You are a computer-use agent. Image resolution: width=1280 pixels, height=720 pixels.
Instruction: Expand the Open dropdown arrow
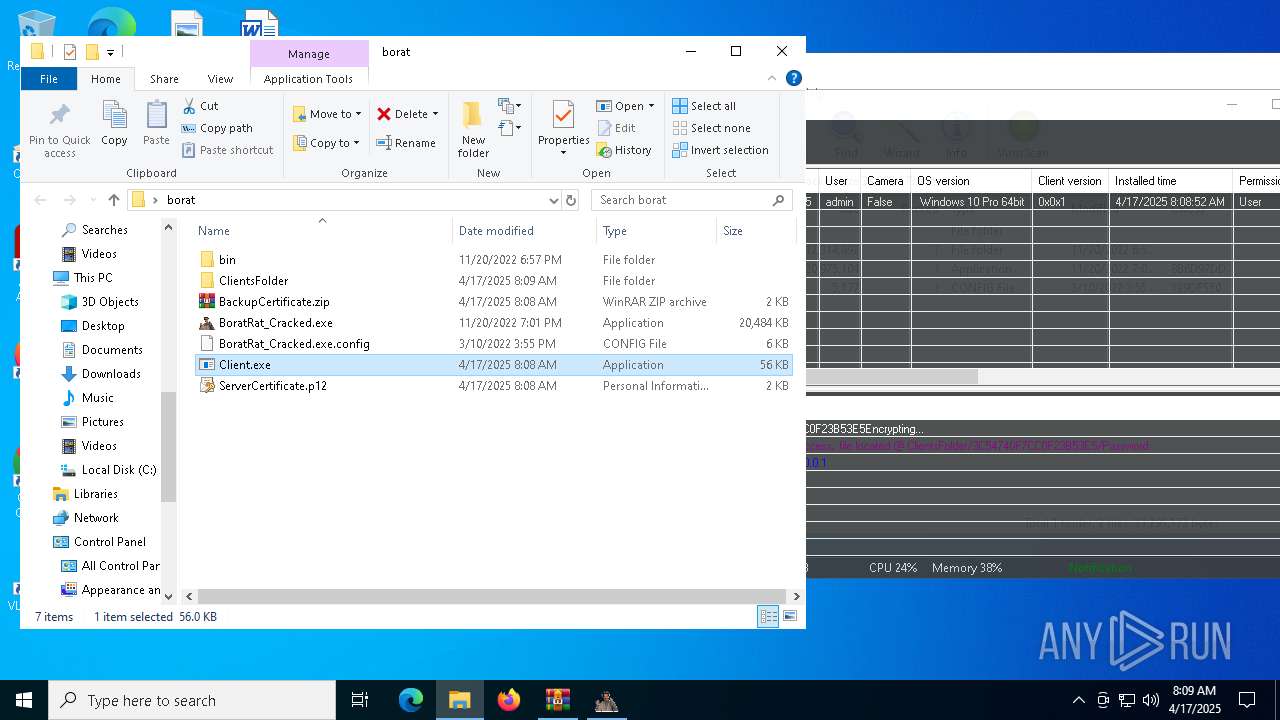click(x=651, y=106)
